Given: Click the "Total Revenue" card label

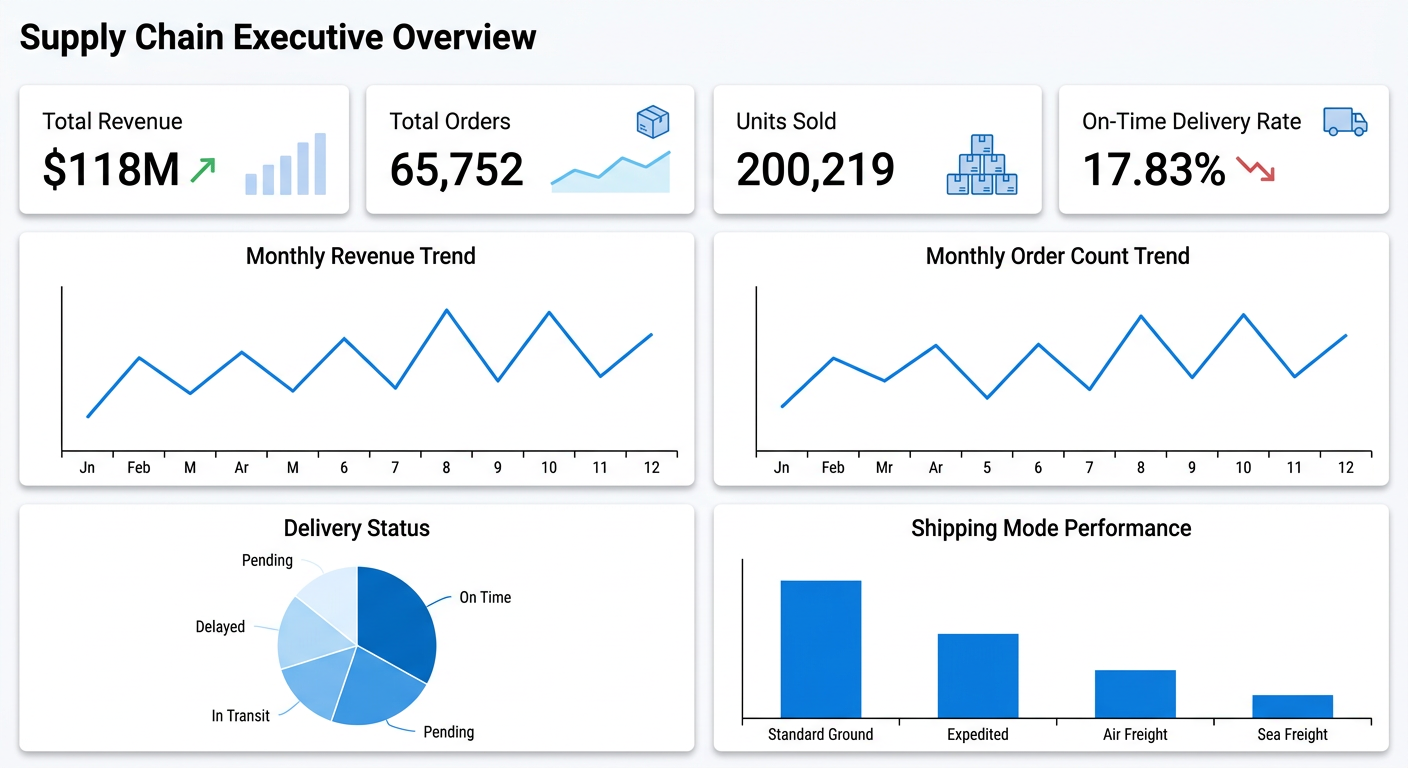Looking at the screenshot, I should 113,122.
